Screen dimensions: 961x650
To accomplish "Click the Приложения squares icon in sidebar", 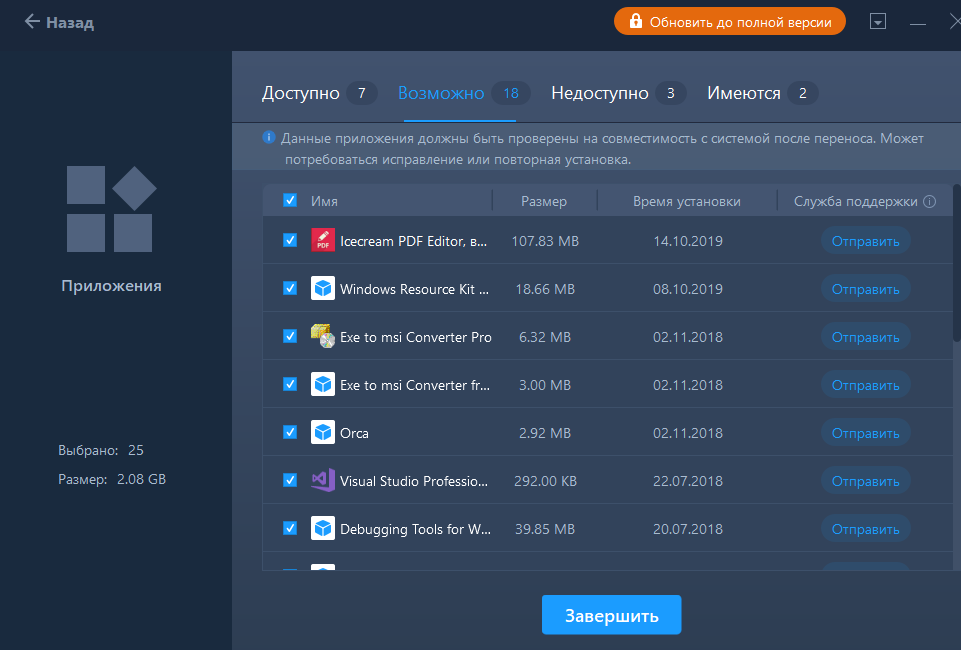I will point(111,209).
